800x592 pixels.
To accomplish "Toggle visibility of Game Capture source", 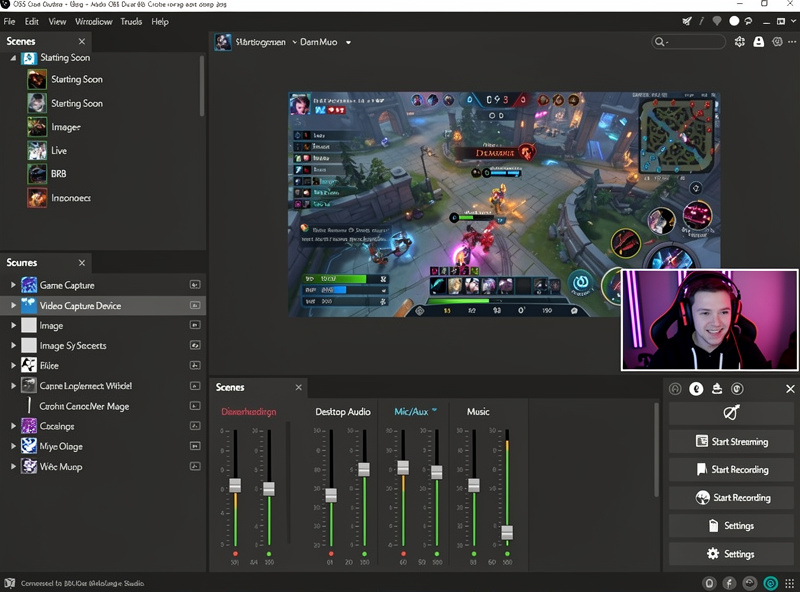I will 195,285.
